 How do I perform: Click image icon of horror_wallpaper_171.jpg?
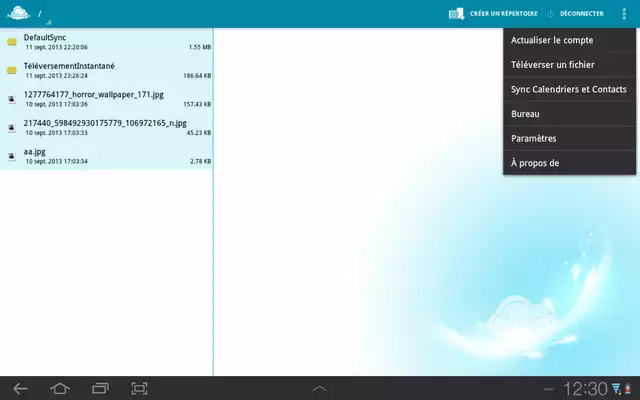tap(12, 99)
